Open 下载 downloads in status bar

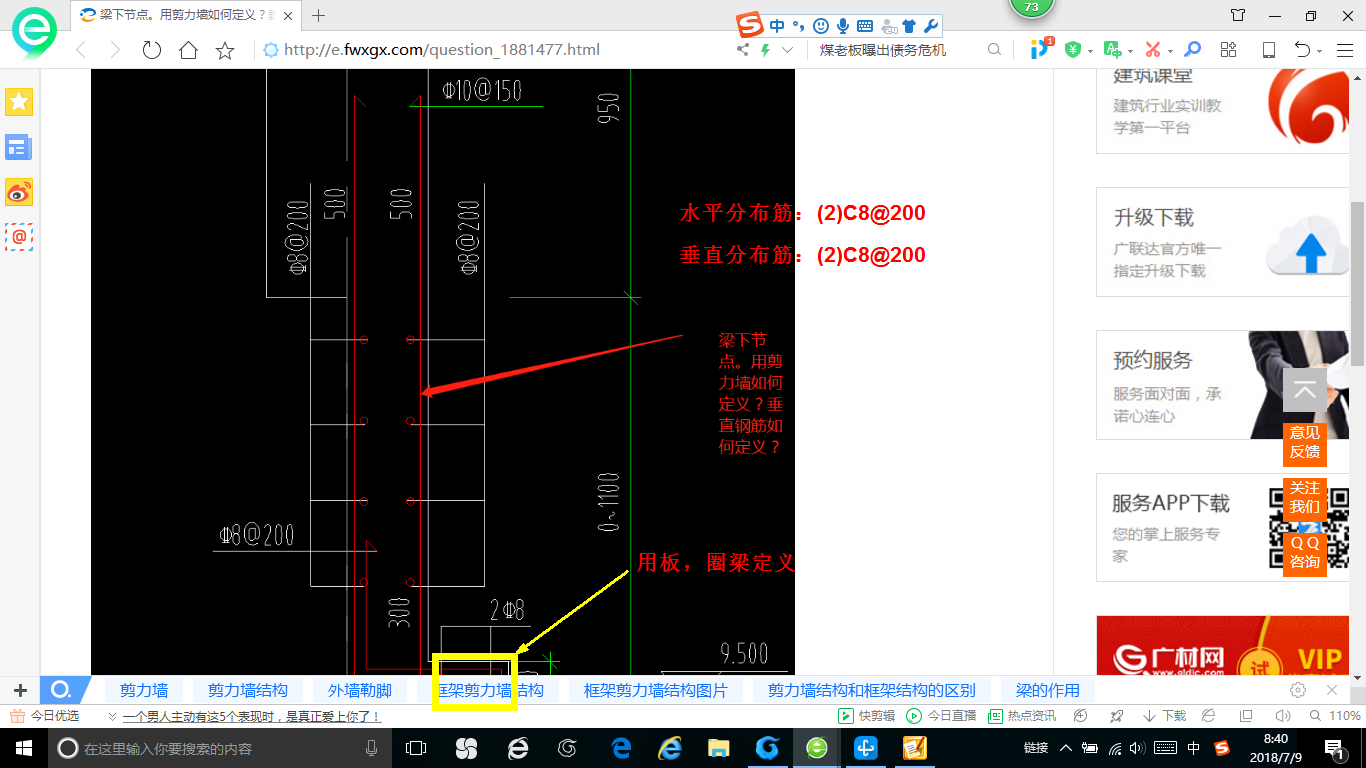(1165, 716)
